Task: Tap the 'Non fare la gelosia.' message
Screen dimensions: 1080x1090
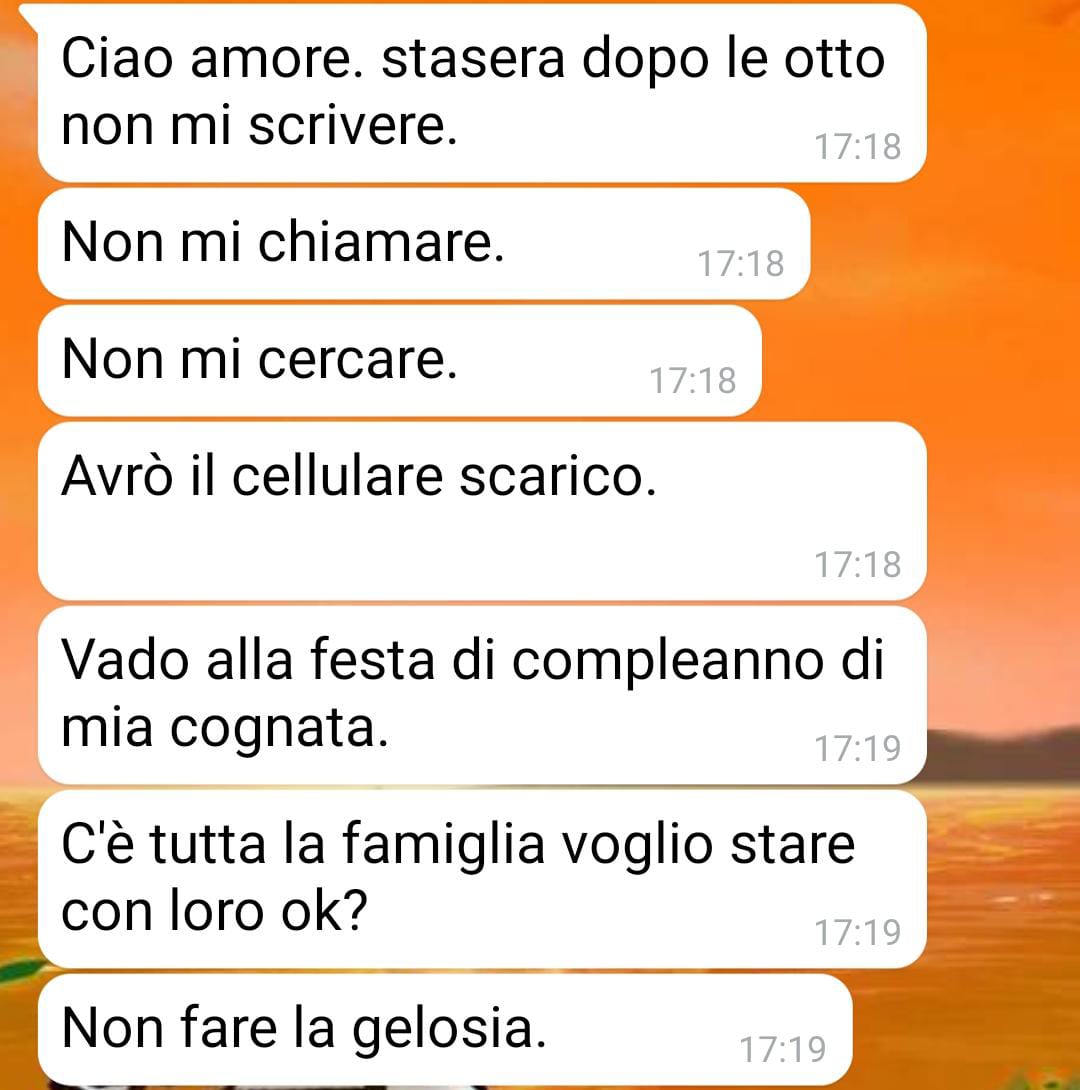Action: [445, 1030]
